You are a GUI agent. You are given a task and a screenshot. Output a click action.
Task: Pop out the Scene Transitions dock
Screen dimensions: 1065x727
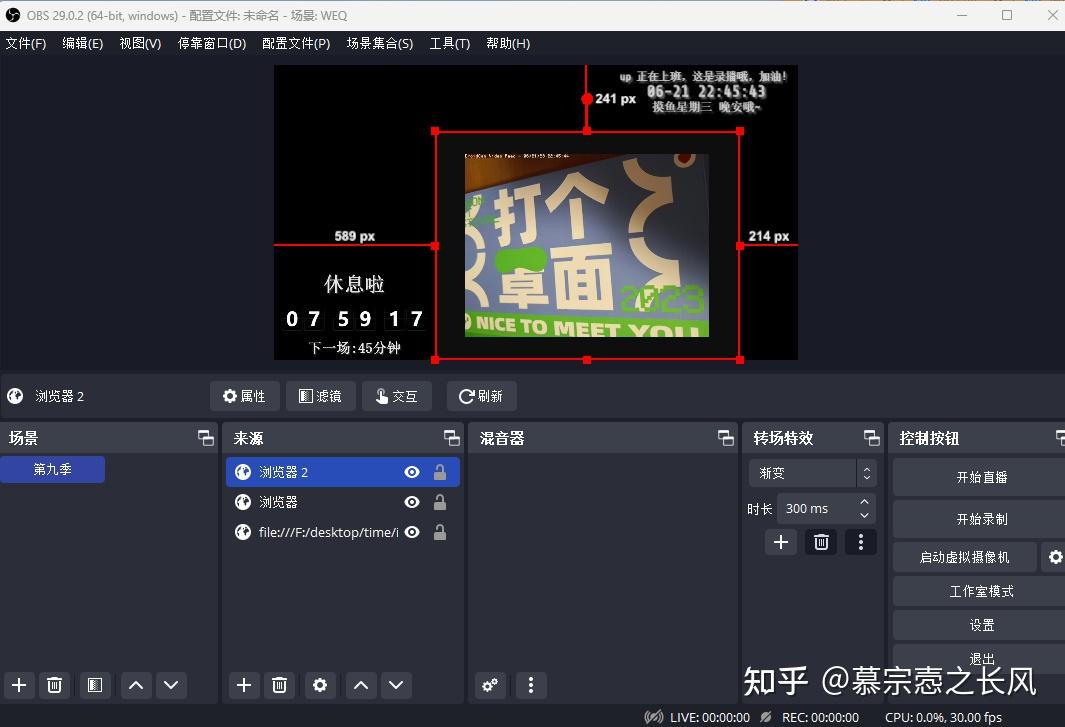871,438
